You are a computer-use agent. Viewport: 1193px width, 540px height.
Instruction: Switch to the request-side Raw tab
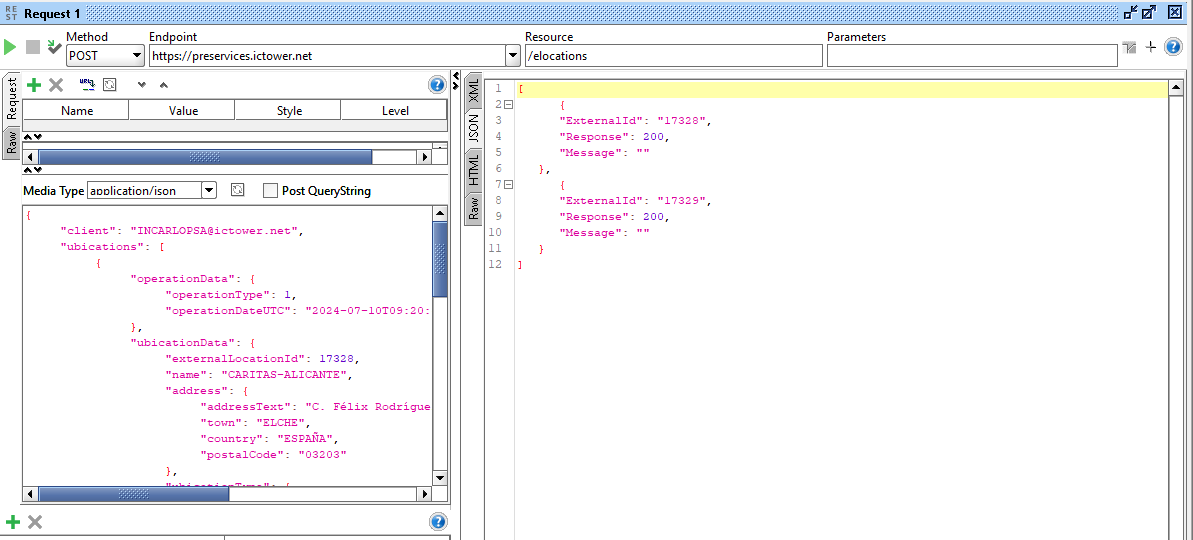click(x=11, y=142)
